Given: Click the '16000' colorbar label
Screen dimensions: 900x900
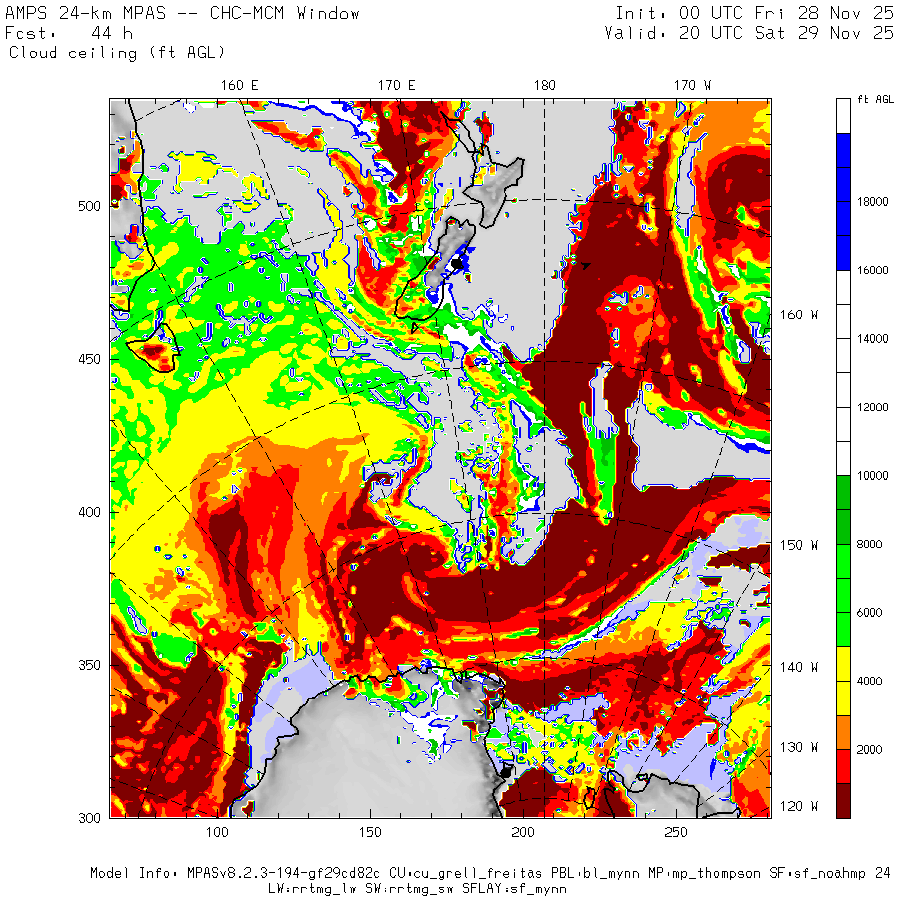Looking at the screenshot, I should tap(872, 270).
